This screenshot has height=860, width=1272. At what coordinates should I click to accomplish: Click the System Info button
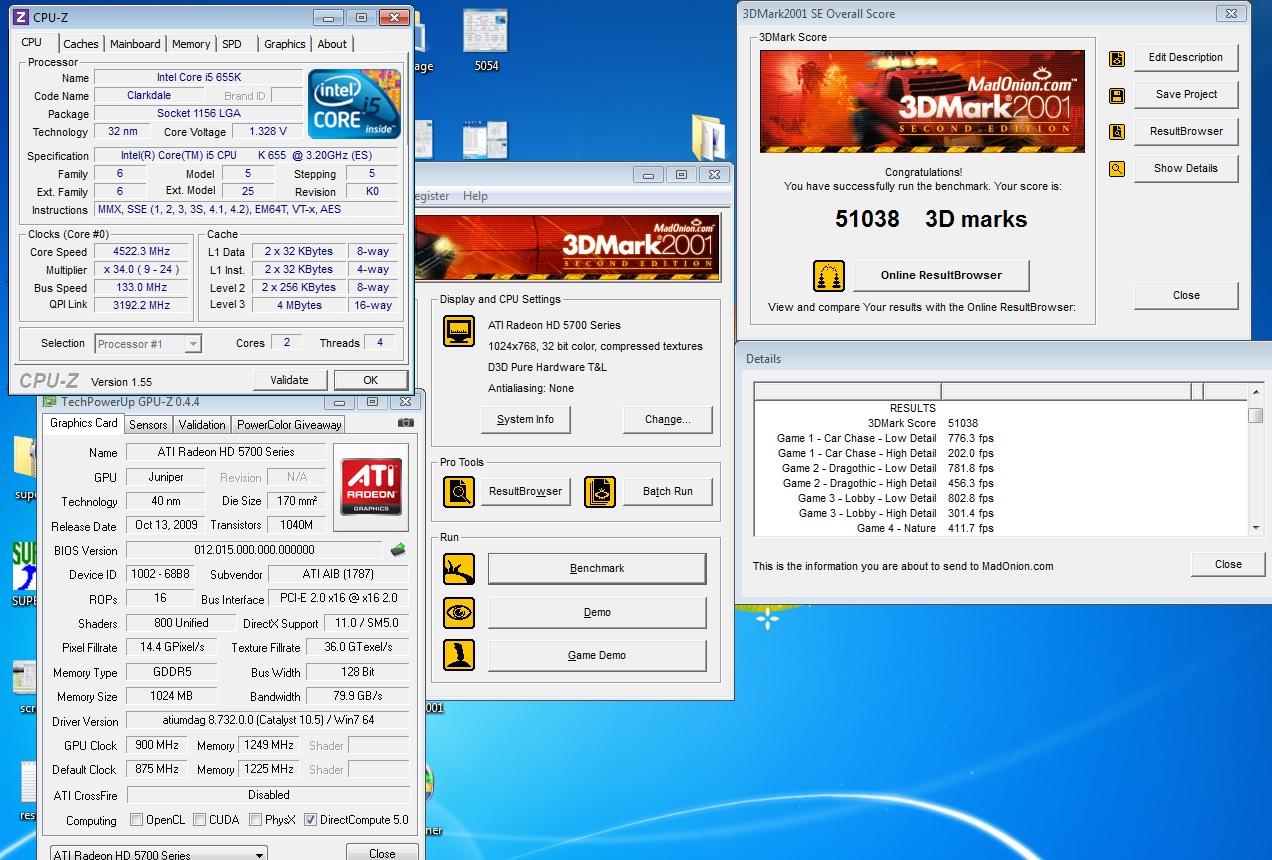click(x=525, y=419)
